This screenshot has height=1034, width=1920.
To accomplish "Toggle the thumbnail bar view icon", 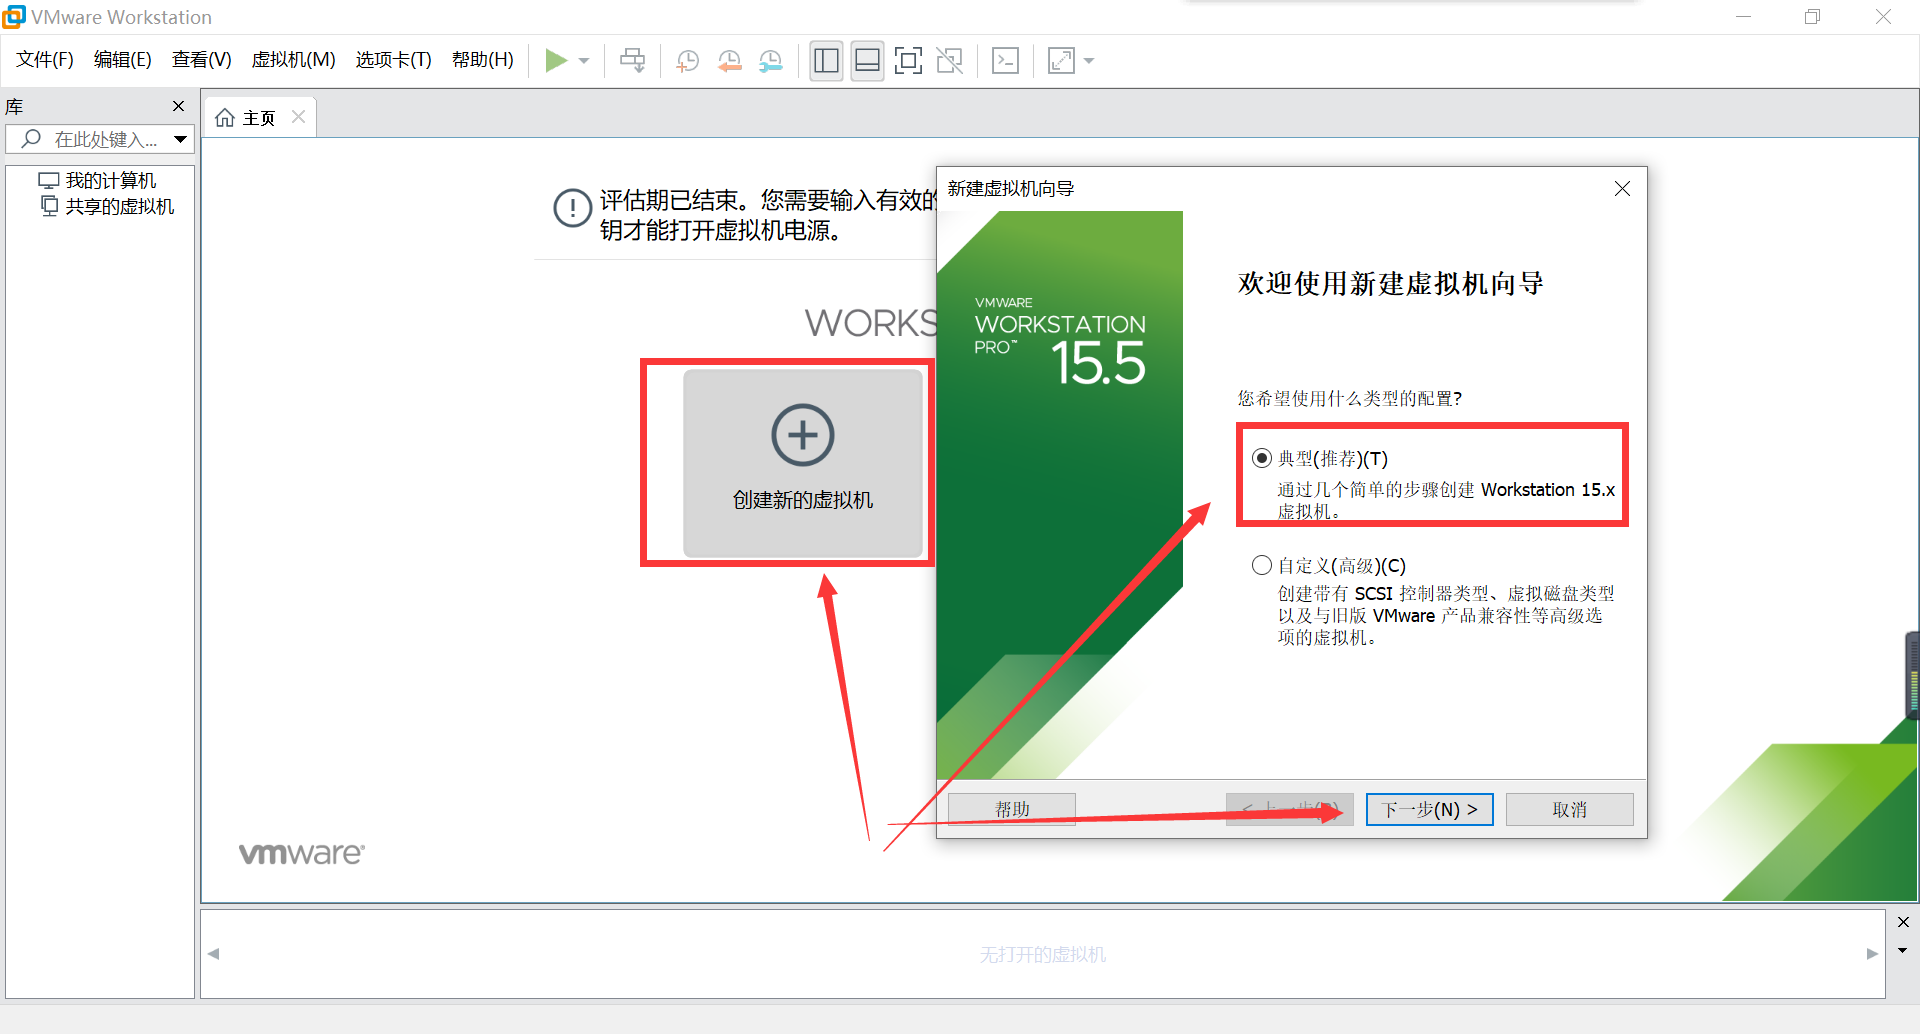I will (867, 61).
